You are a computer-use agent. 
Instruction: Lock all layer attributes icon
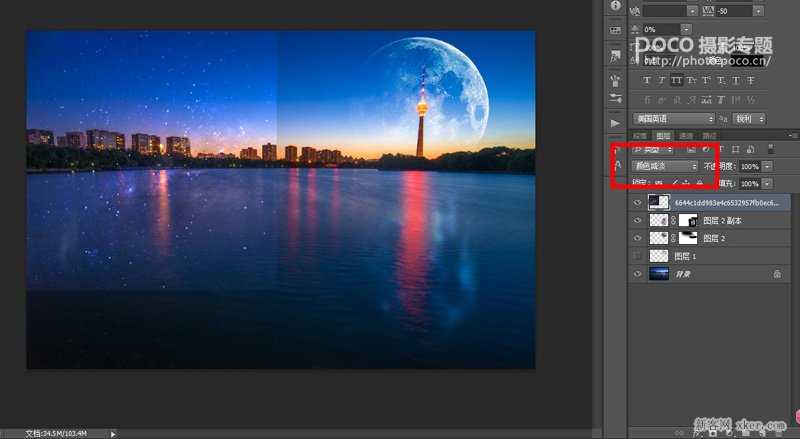pos(700,183)
